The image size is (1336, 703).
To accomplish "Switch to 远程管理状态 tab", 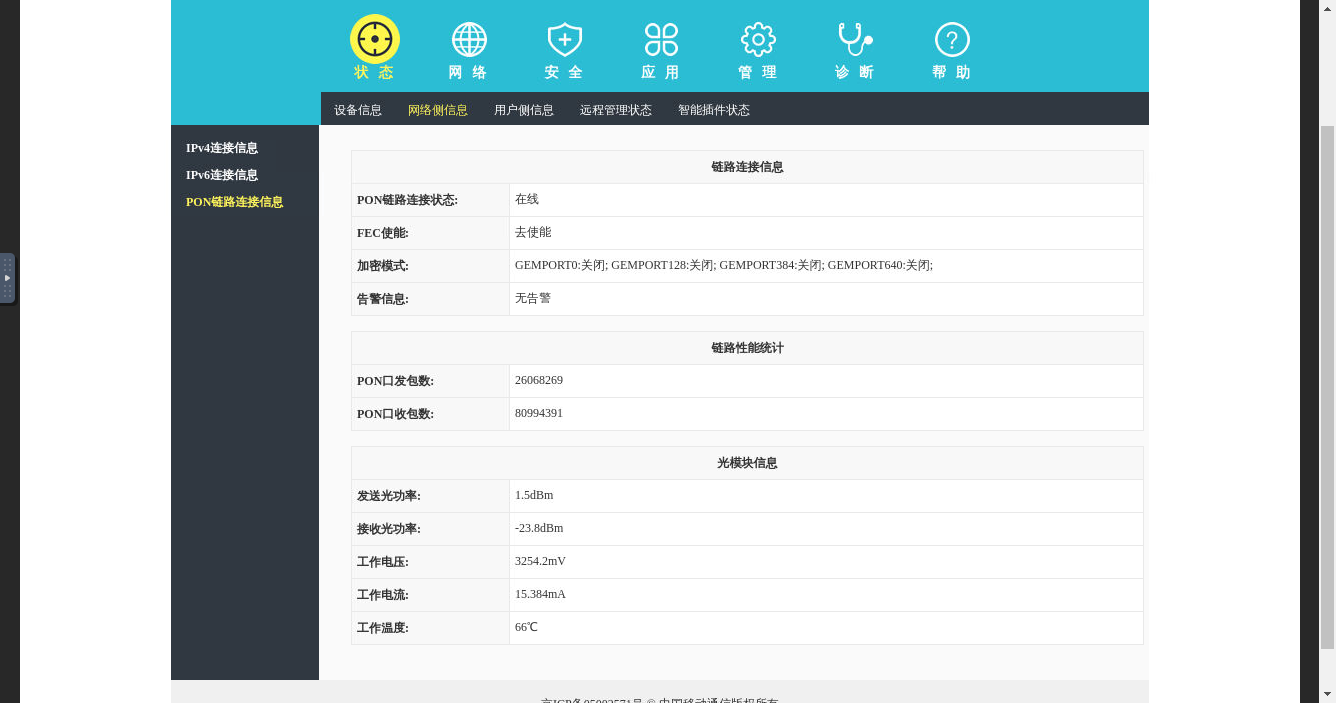I will click(x=616, y=110).
